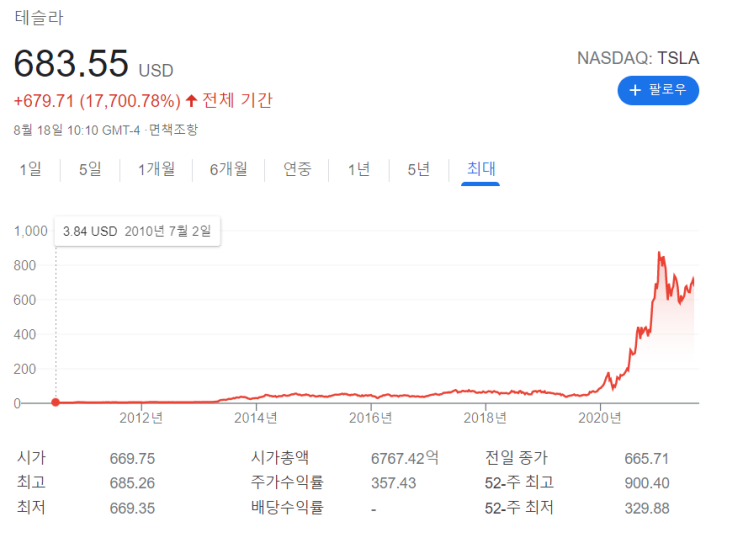
Task: Click the 시가총액 label
Action: [x=280, y=457]
